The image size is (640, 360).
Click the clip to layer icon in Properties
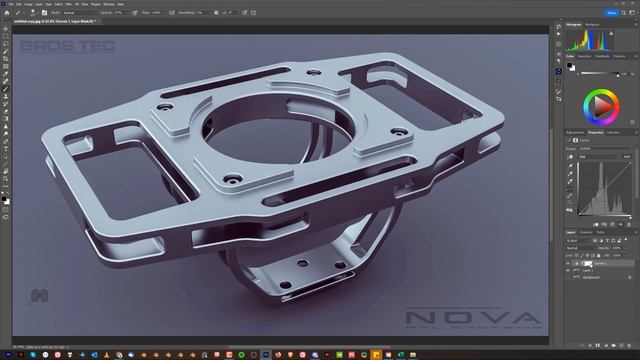(596, 224)
